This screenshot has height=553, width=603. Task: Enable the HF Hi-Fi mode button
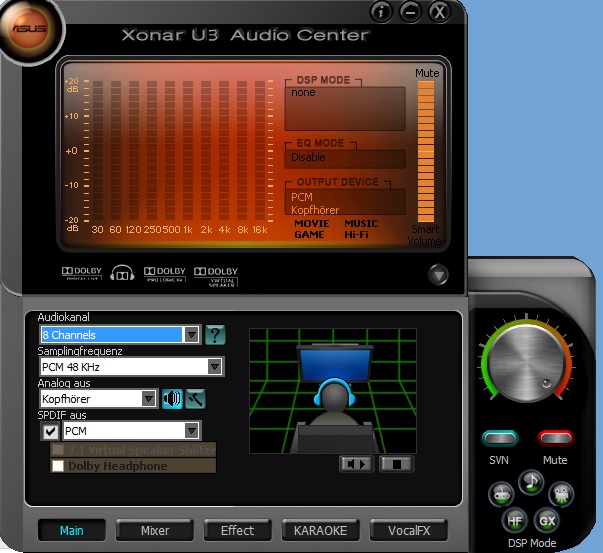click(x=515, y=521)
